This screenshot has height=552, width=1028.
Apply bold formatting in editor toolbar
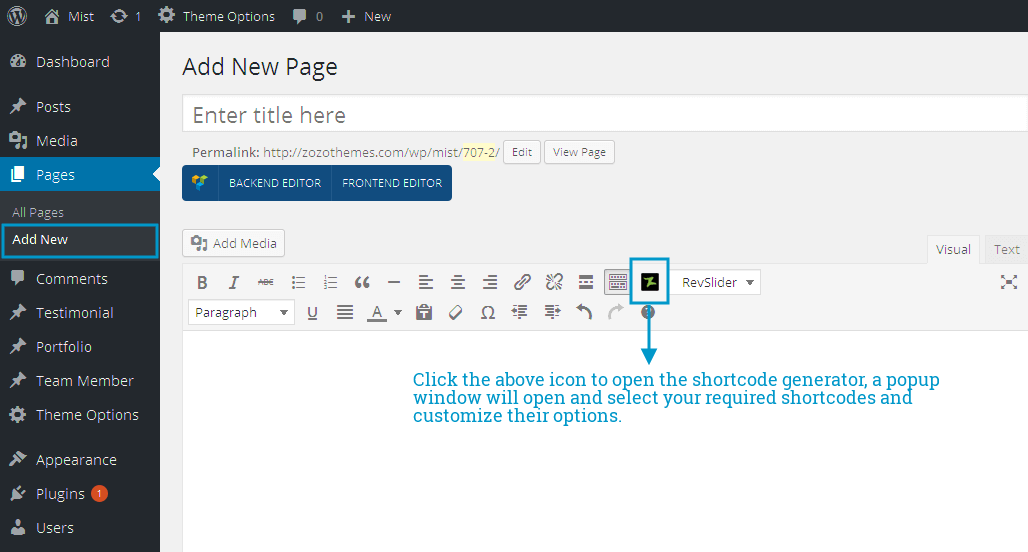click(202, 282)
